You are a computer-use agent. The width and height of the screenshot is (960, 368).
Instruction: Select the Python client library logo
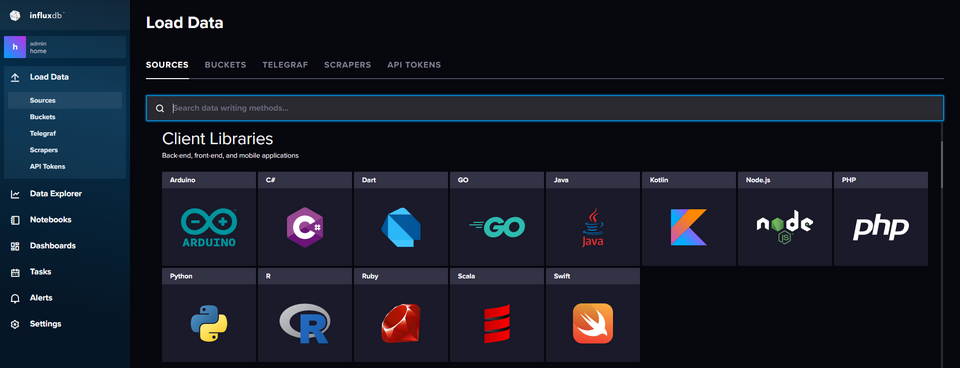[209, 323]
